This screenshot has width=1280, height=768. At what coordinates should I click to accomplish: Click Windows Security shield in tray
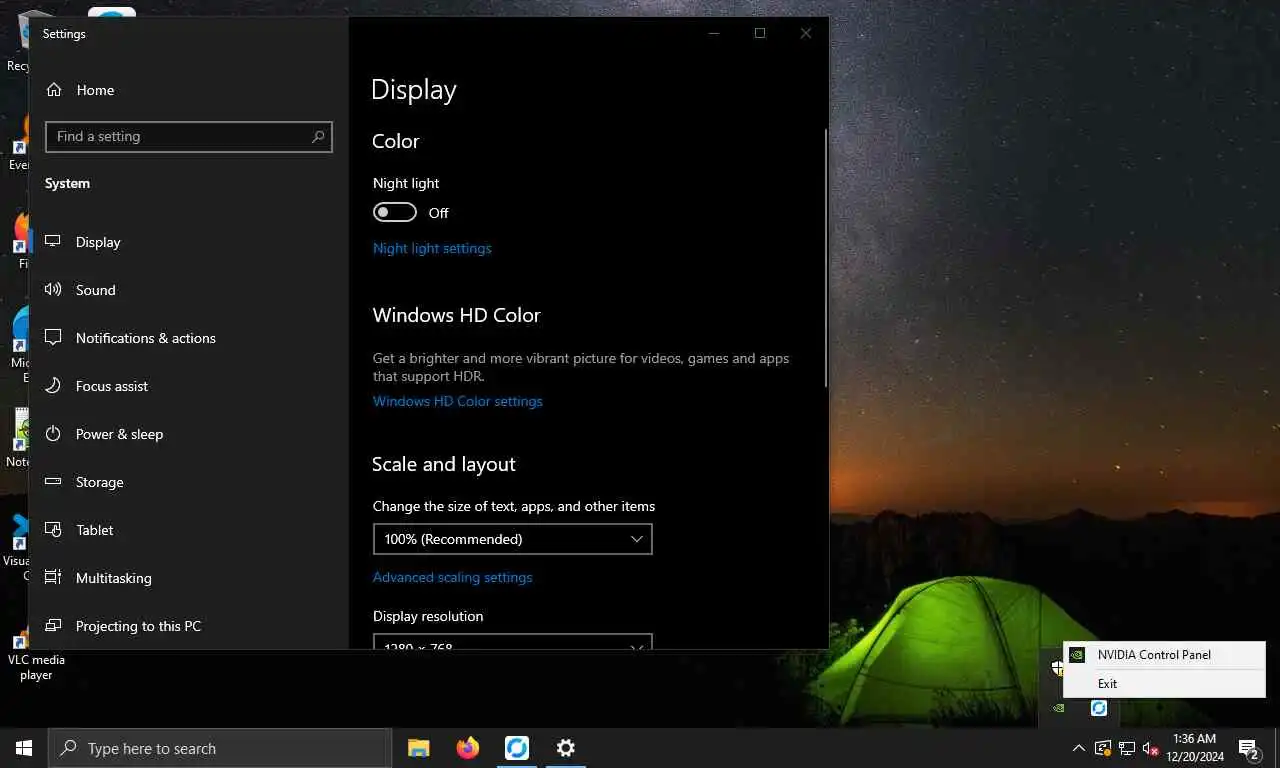point(1057,667)
